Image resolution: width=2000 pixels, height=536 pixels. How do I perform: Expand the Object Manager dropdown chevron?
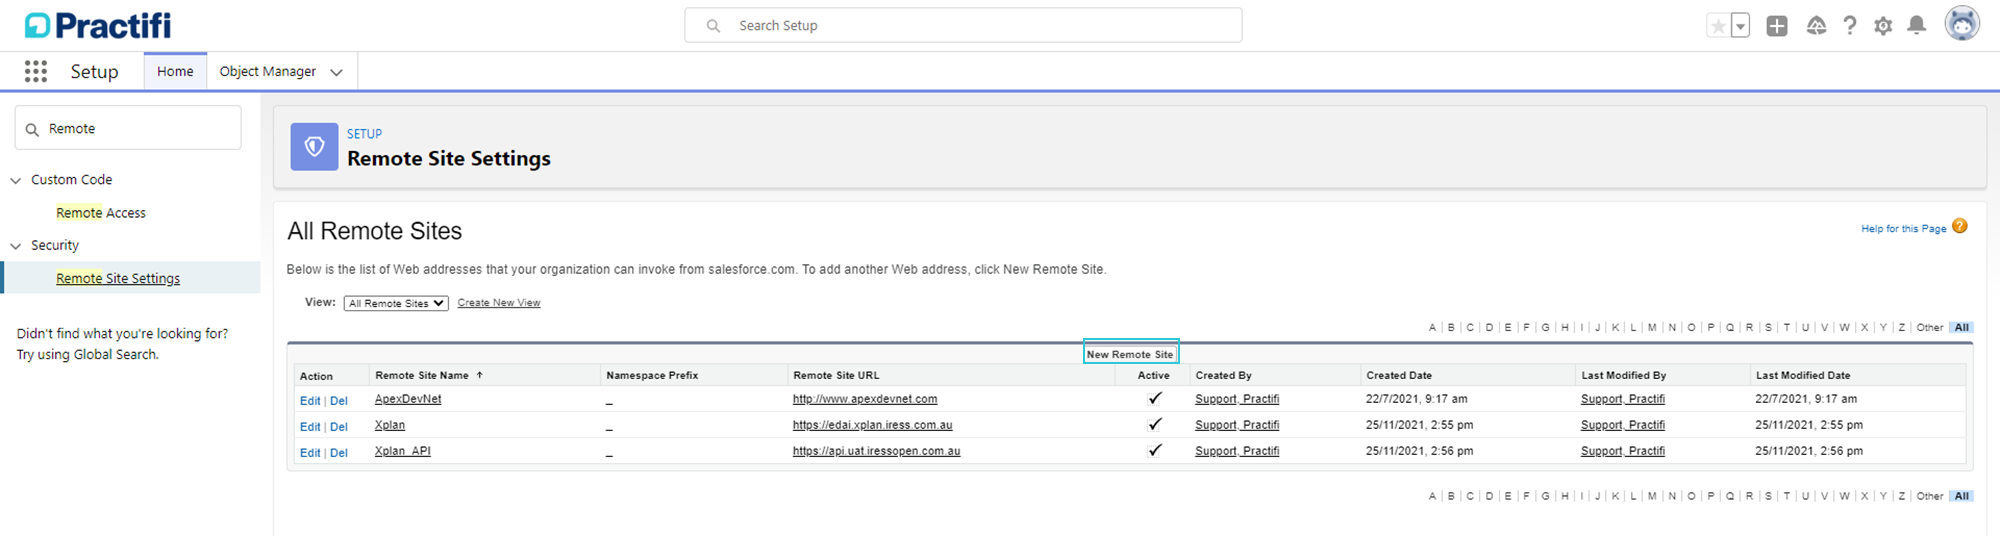click(337, 72)
